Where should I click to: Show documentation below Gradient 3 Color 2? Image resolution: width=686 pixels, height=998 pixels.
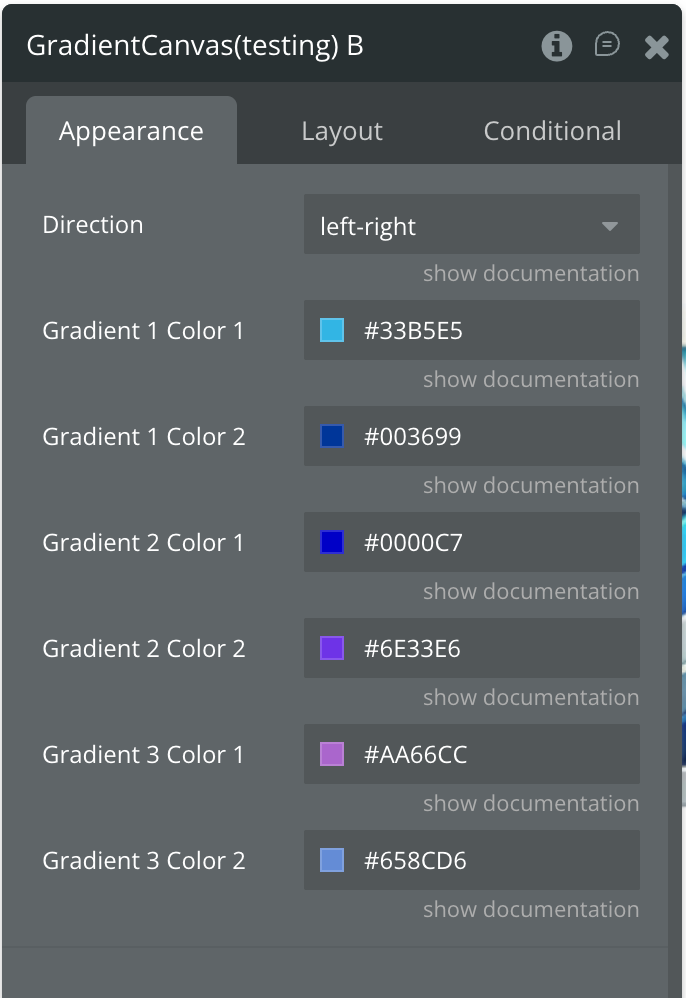pyautogui.click(x=530, y=910)
